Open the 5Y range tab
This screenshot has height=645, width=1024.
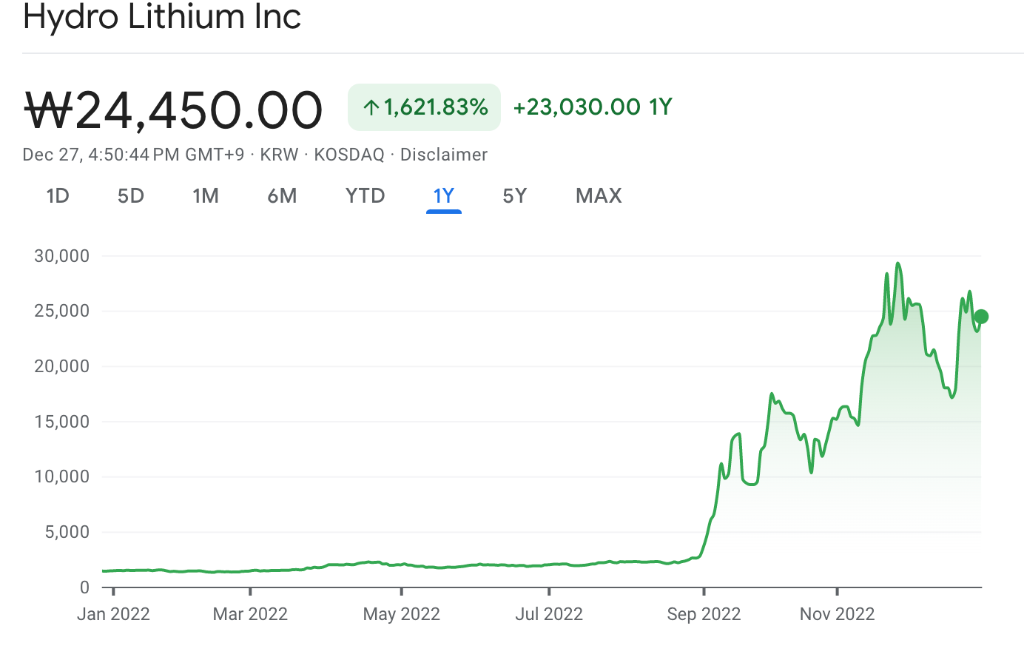click(515, 196)
